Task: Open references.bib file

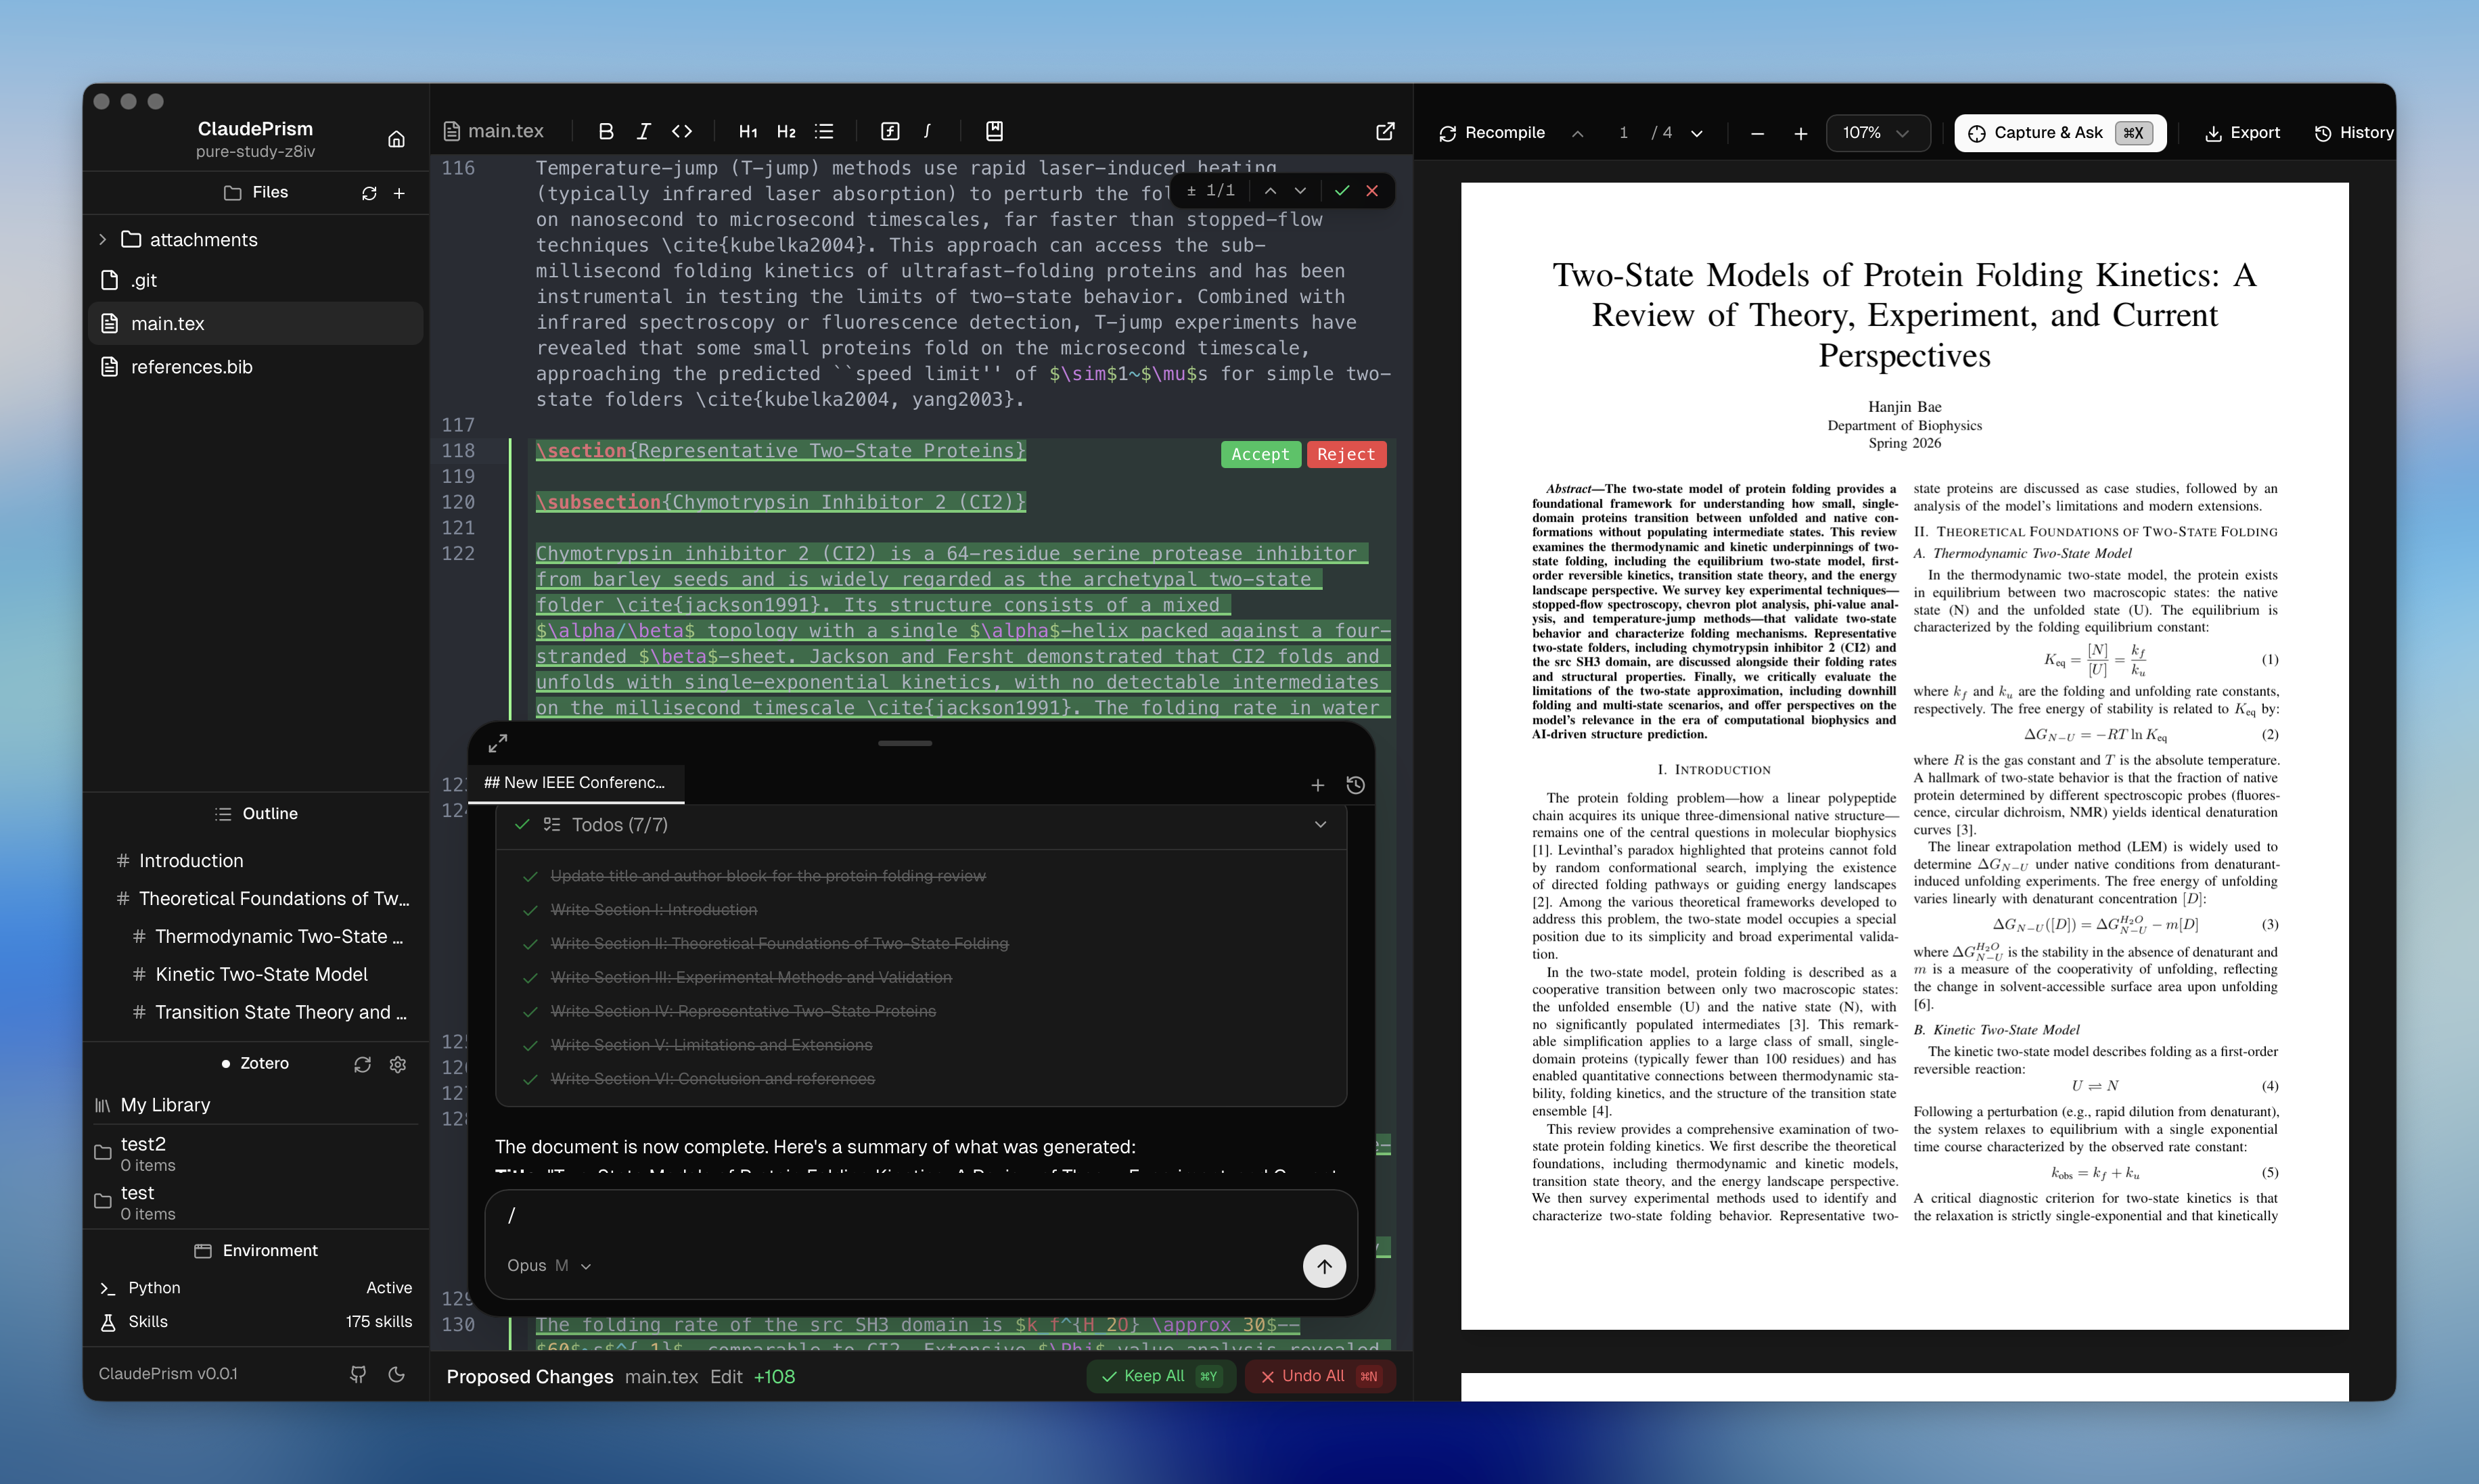Action: coord(256,367)
